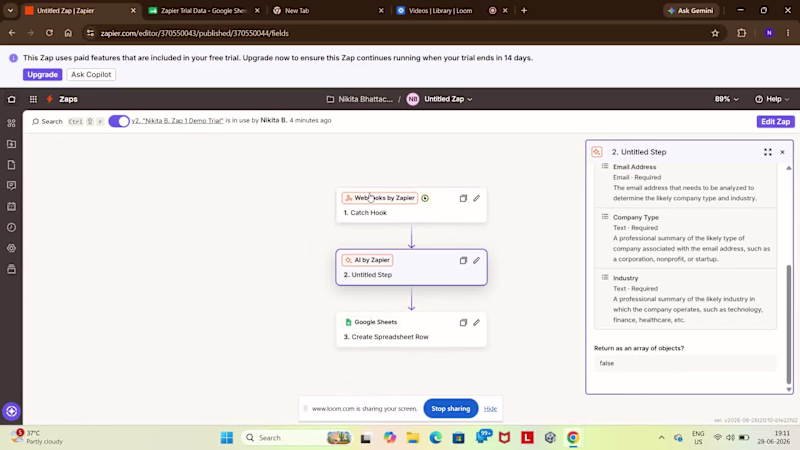The height and width of the screenshot is (450, 800).
Task: Click the Windows taskbar Search box
Action: [296, 438]
